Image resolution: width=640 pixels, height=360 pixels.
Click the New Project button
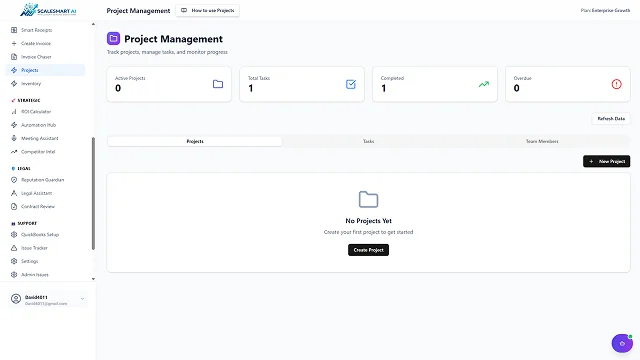click(x=607, y=161)
